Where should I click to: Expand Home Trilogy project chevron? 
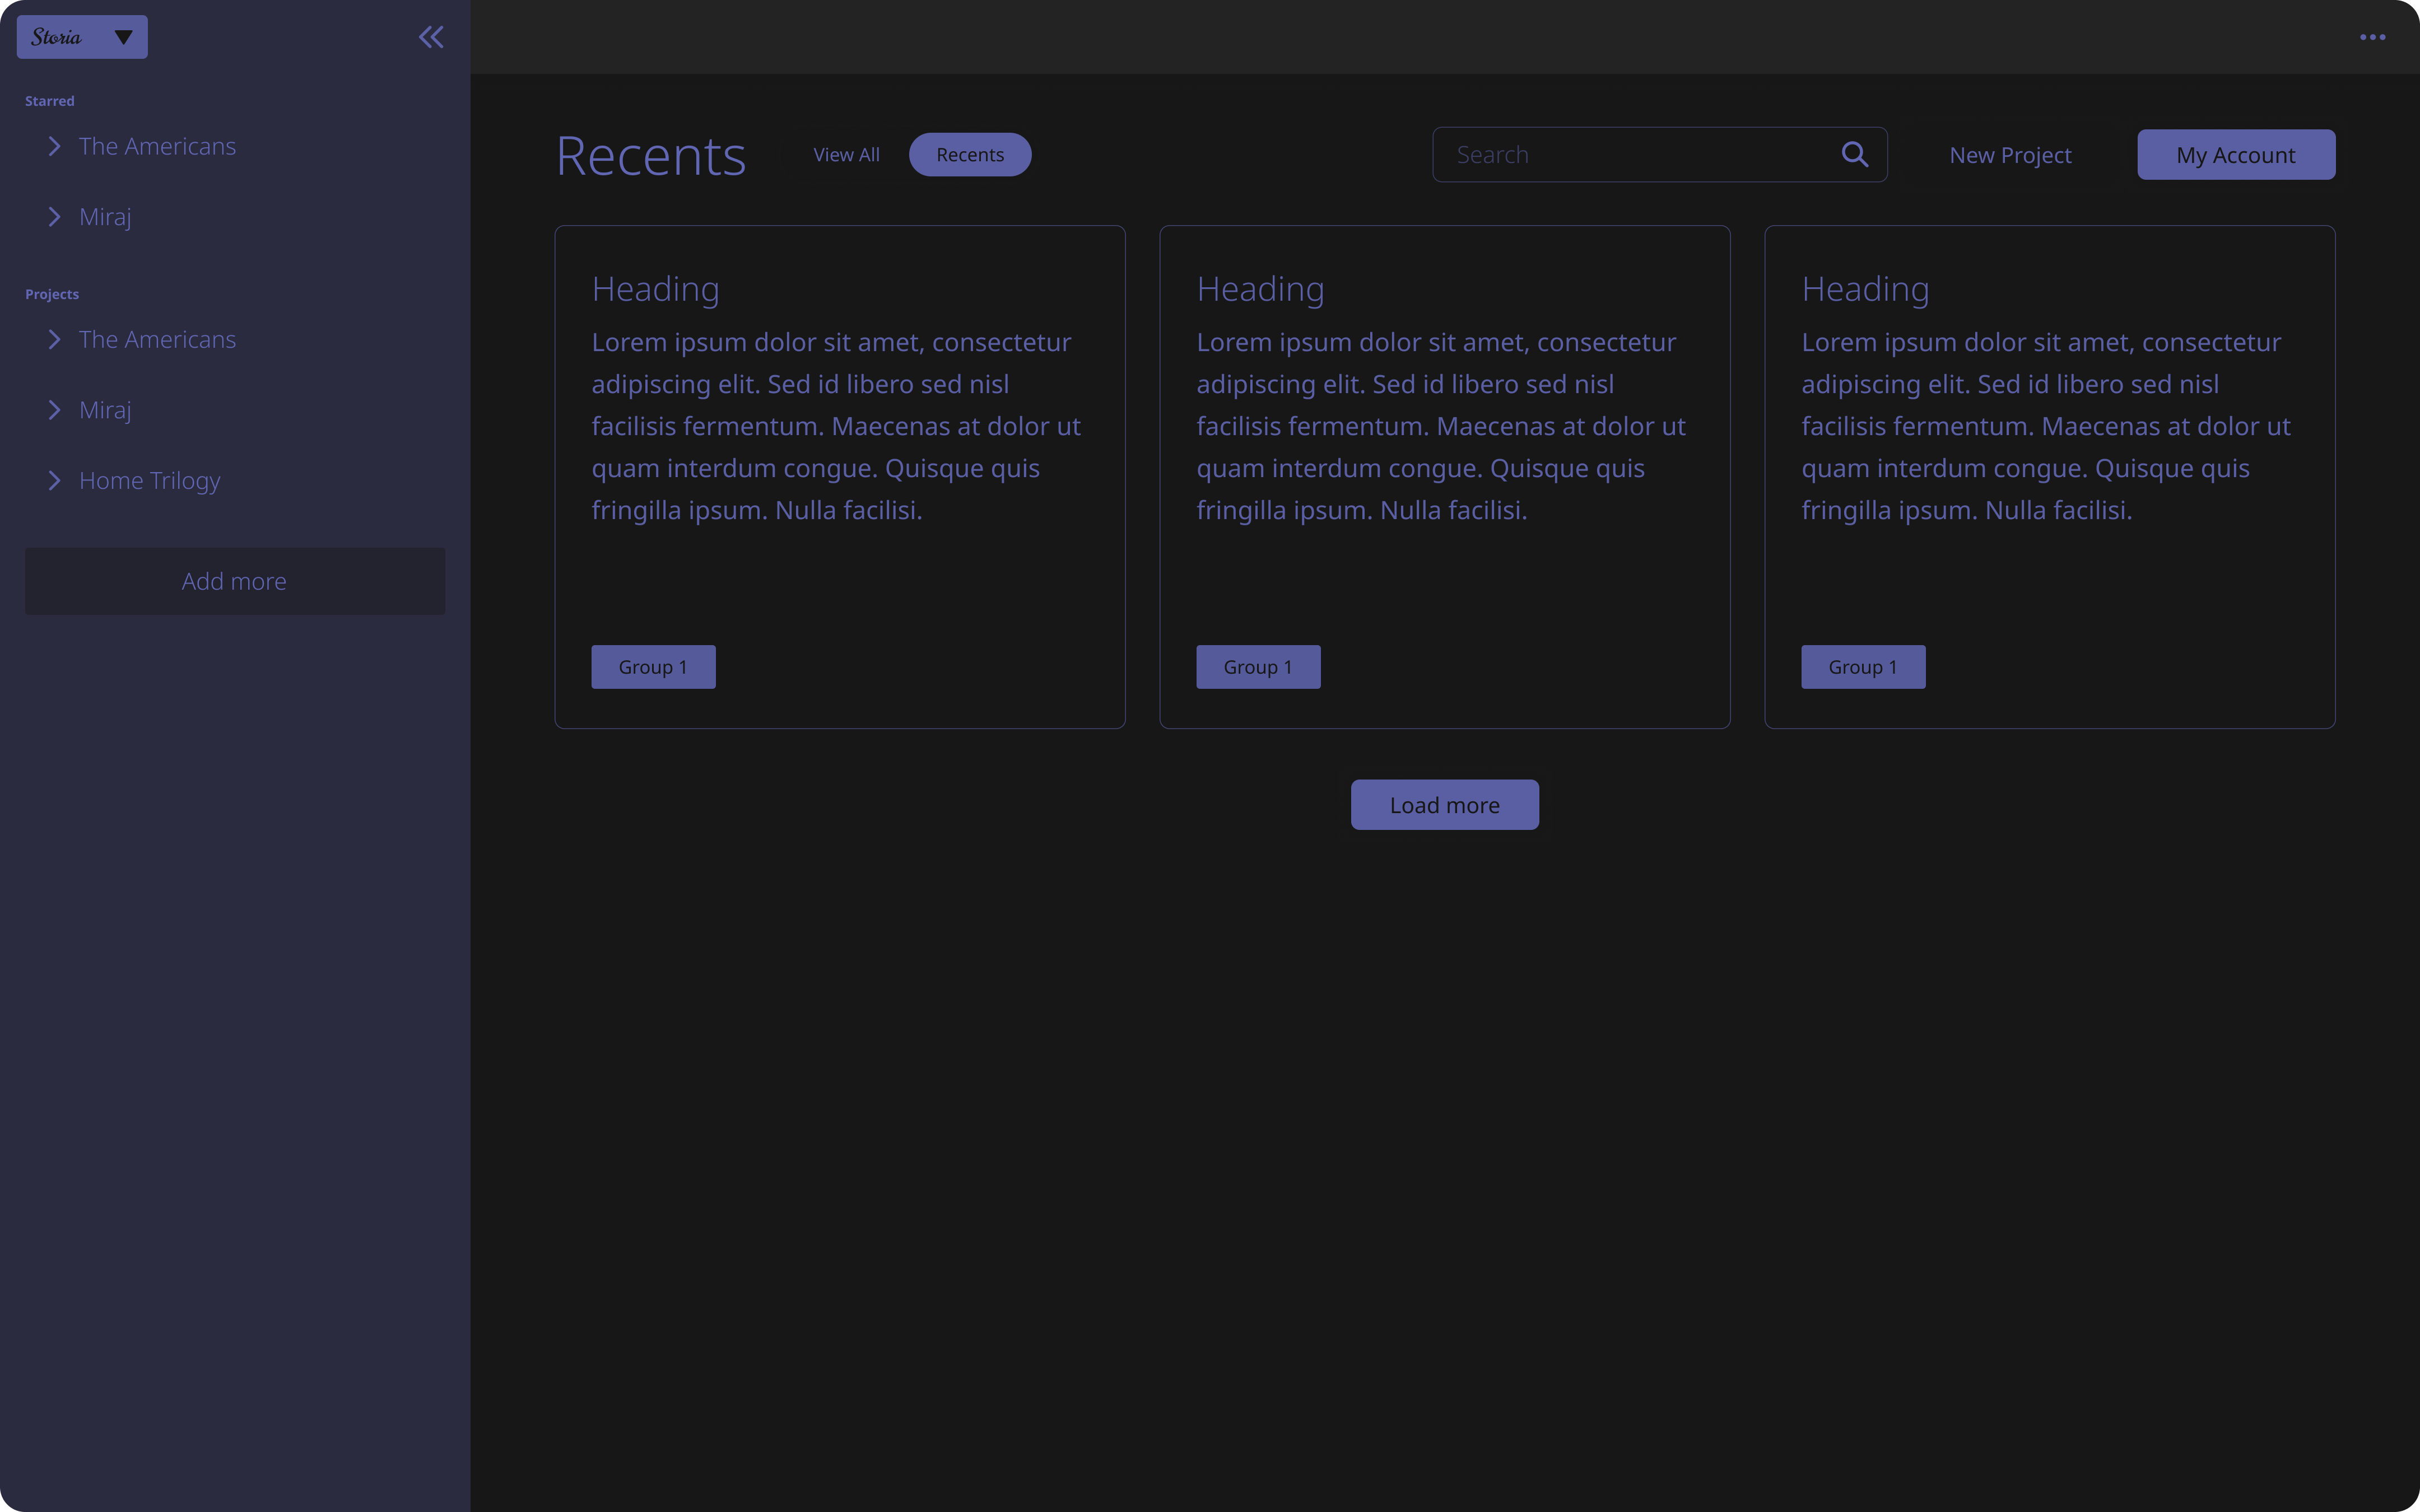(54, 481)
